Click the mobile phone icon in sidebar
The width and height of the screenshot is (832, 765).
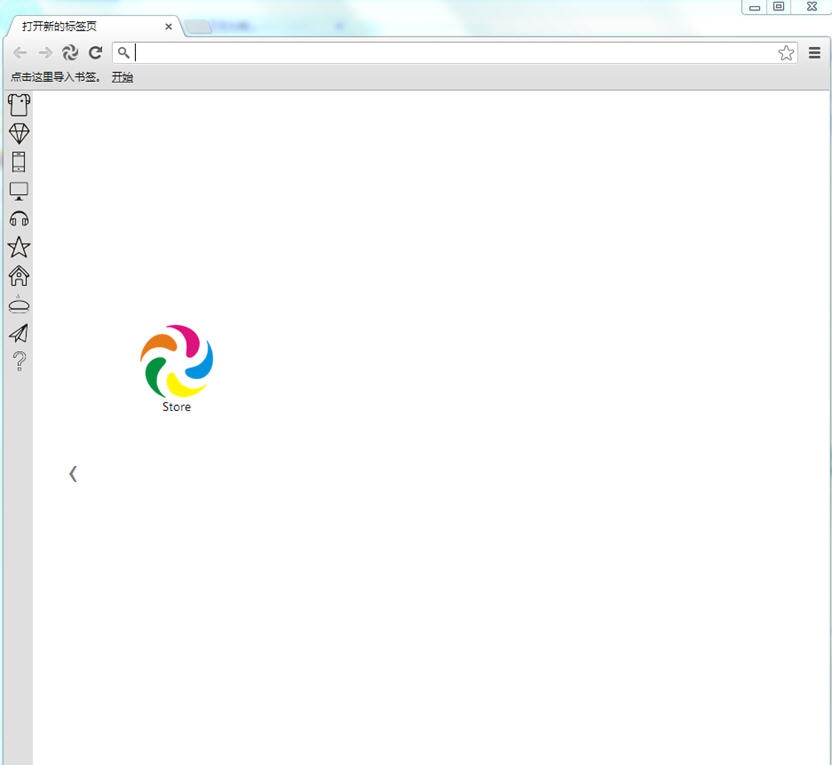(18, 161)
